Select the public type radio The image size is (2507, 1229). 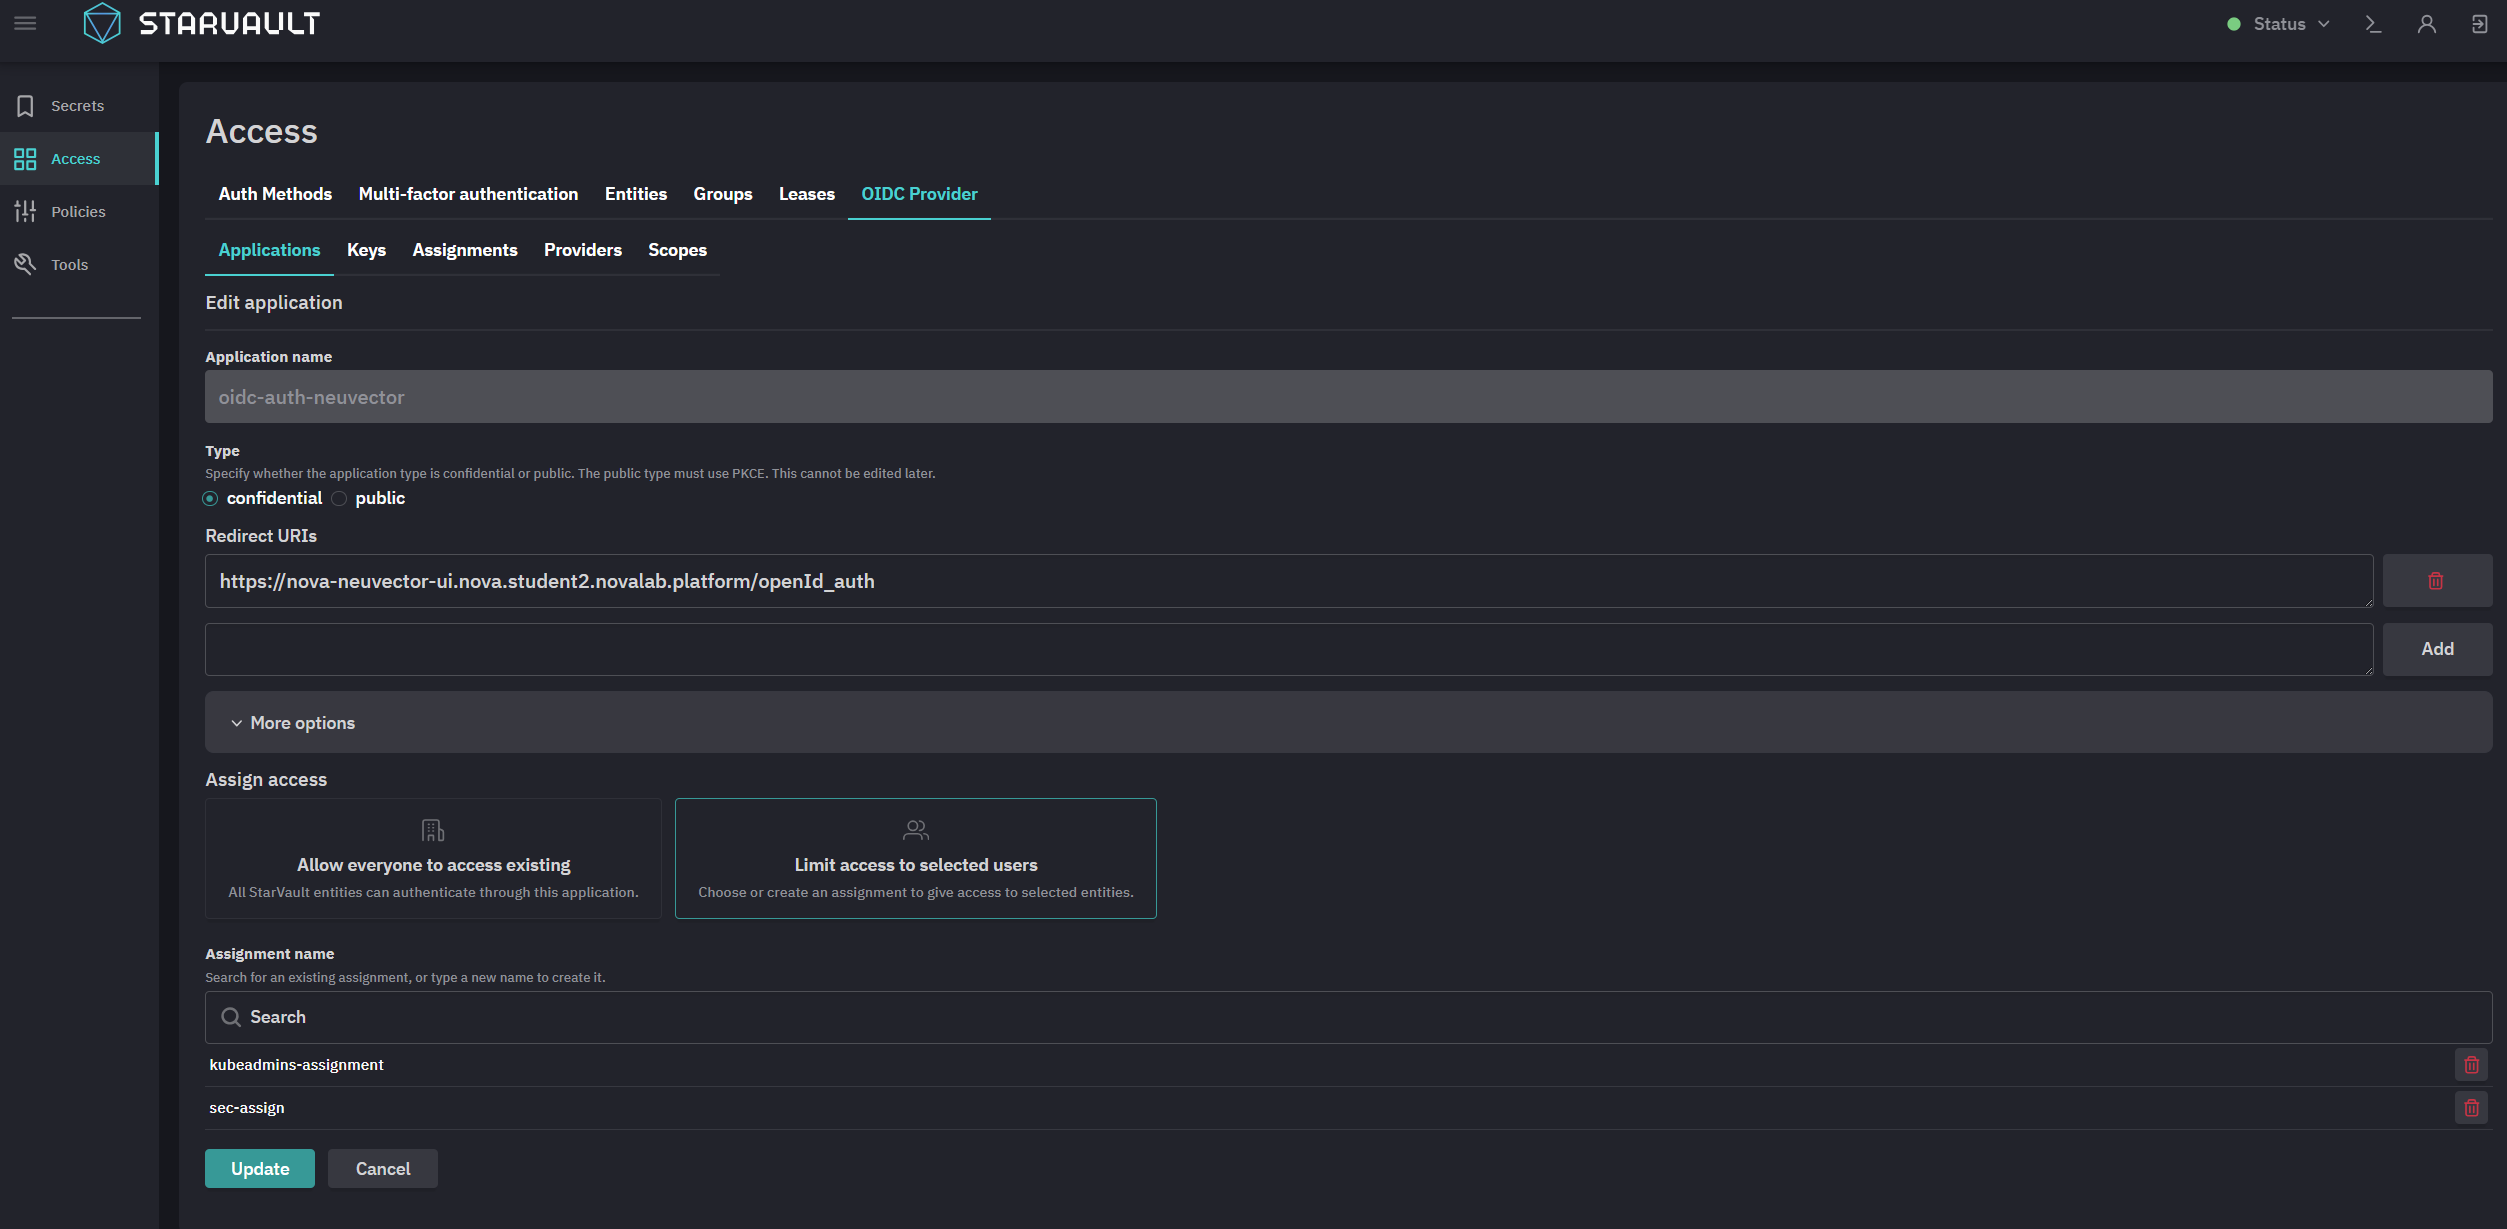pos(339,499)
